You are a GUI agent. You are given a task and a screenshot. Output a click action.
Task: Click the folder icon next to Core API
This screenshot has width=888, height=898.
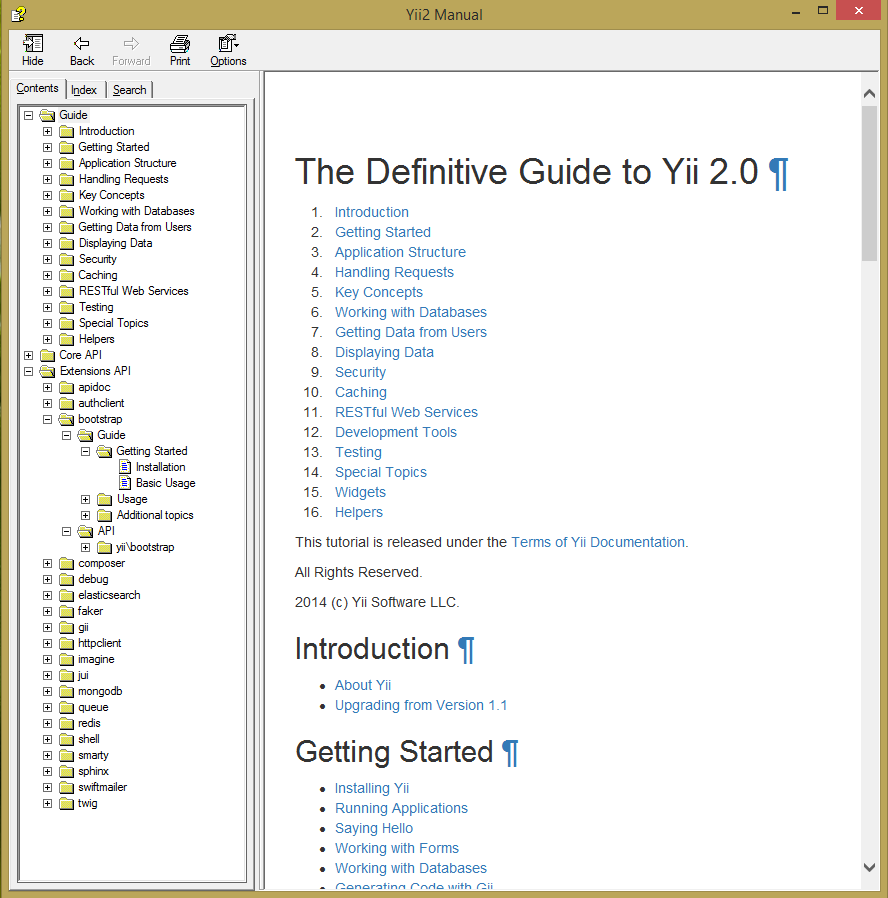click(x=48, y=355)
